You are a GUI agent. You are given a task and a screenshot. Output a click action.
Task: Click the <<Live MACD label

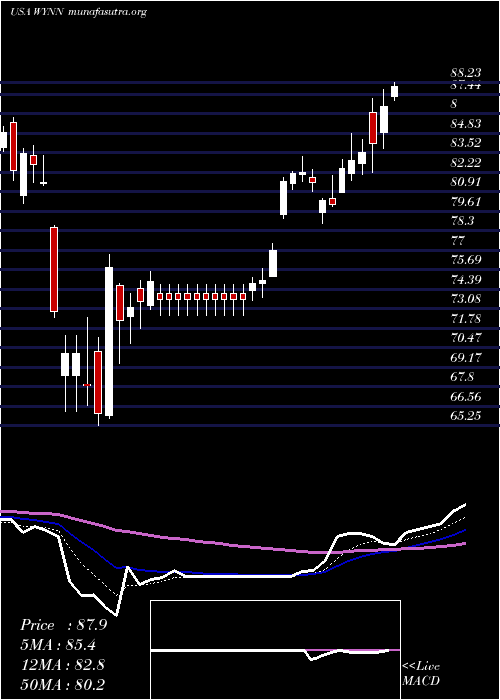click(x=421, y=674)
